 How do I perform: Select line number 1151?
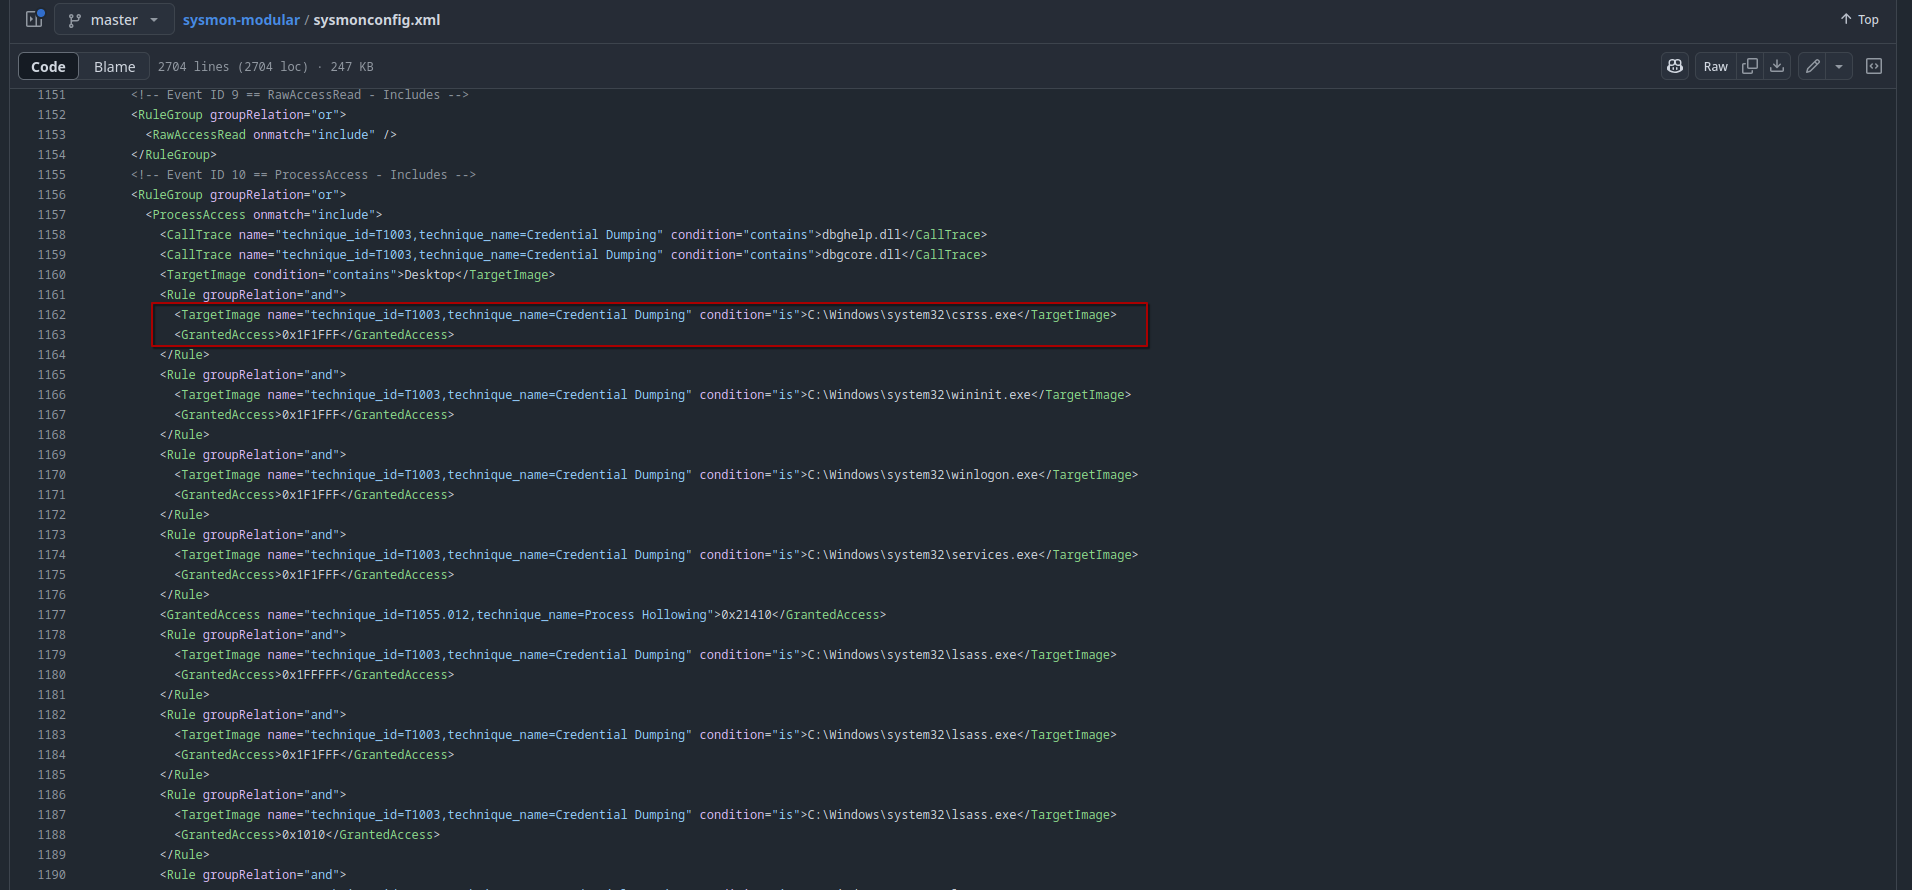click(51, 95)
